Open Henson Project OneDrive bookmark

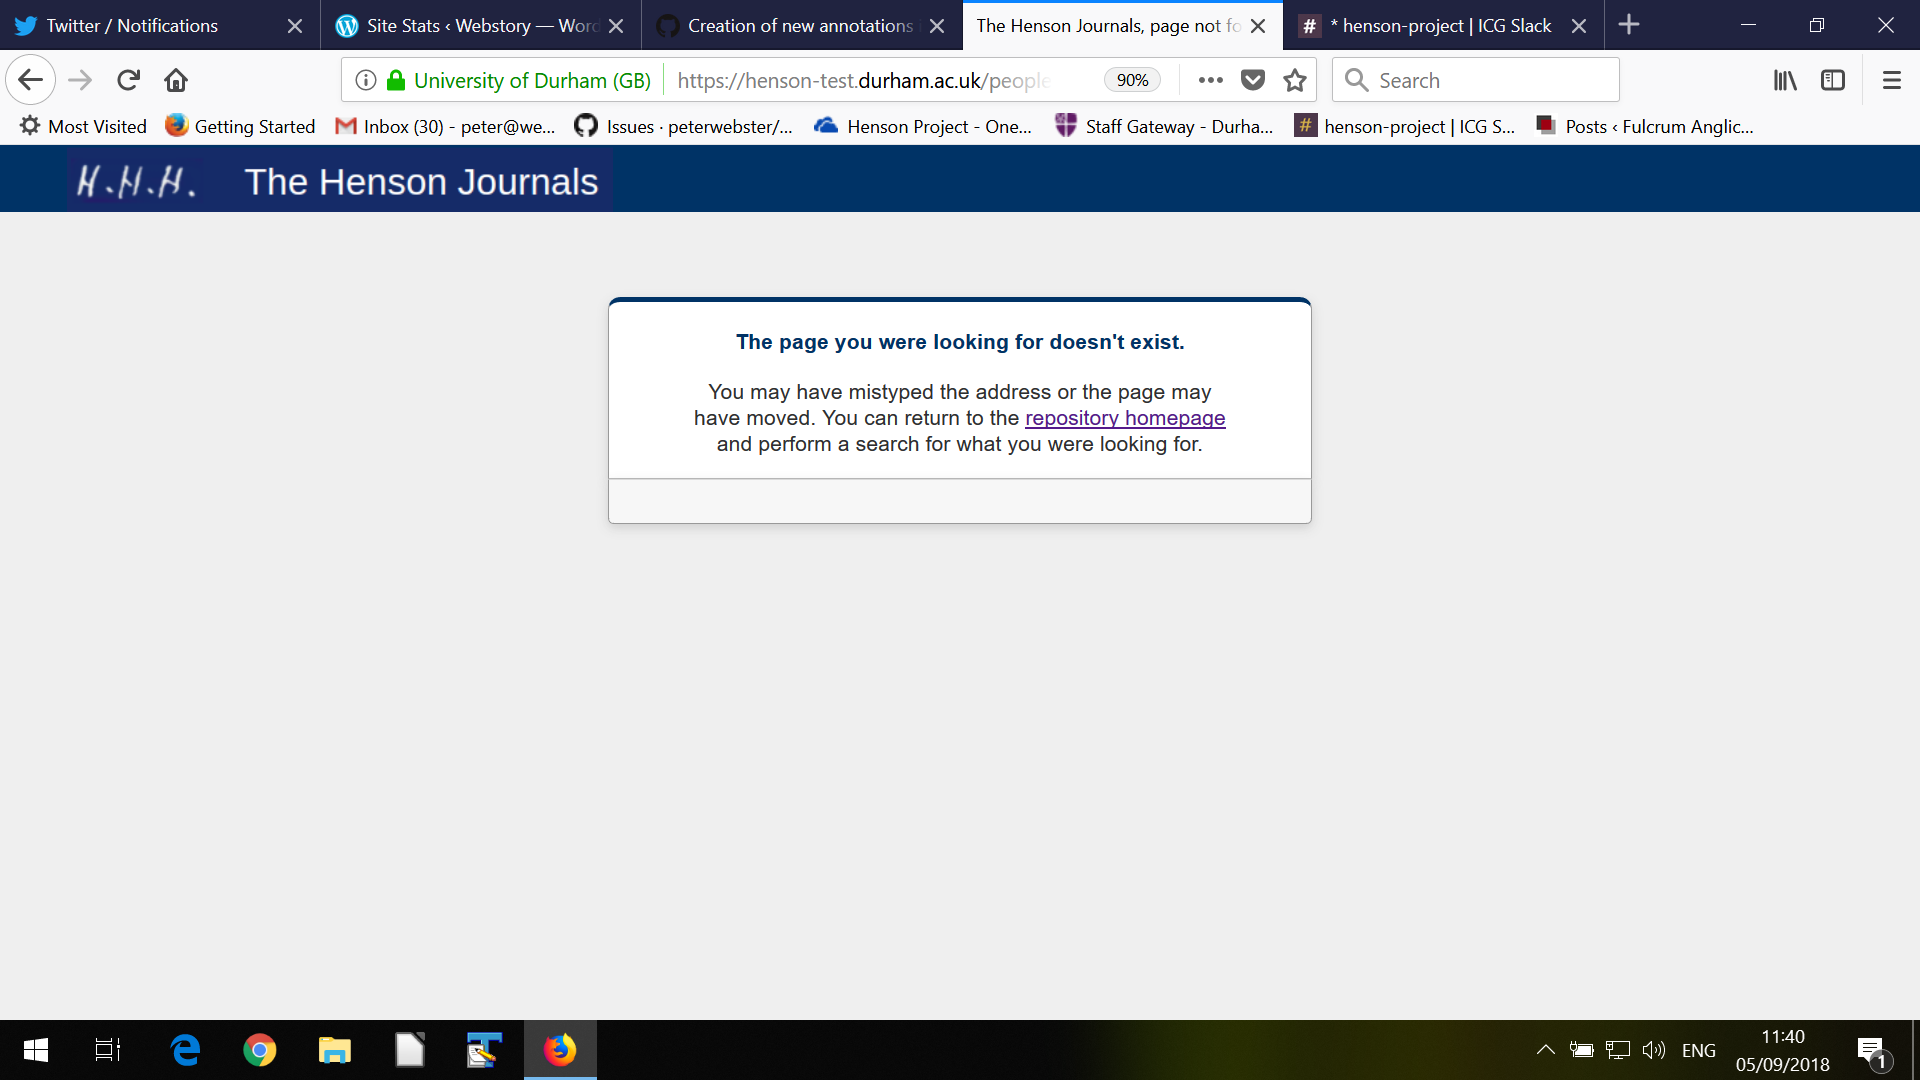(923, 126)
